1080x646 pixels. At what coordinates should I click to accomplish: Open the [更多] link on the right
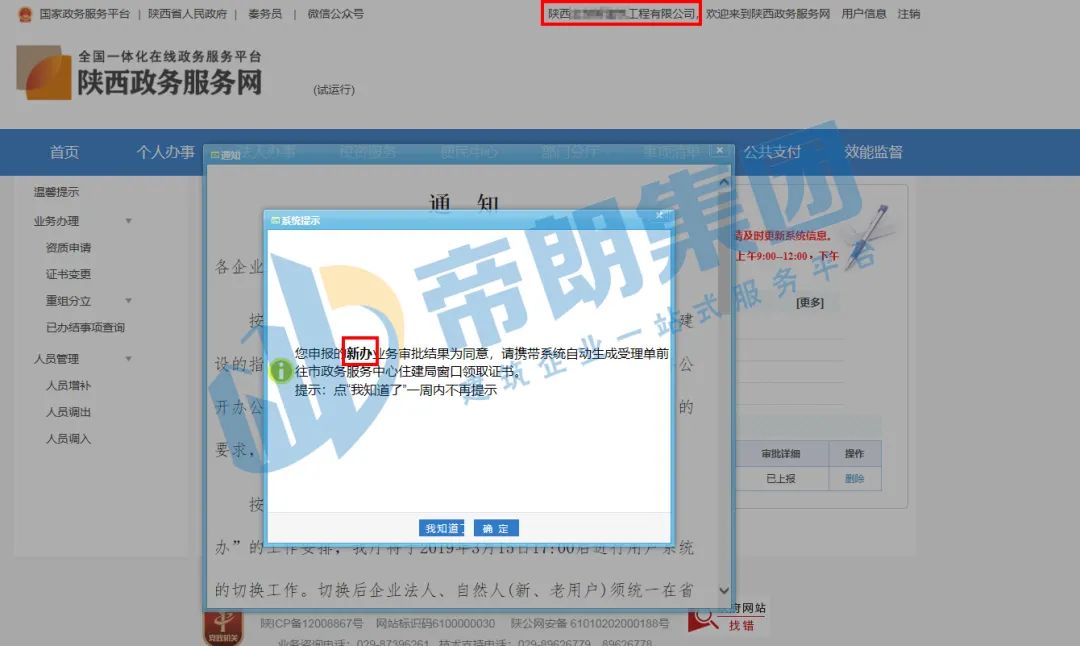810,302
